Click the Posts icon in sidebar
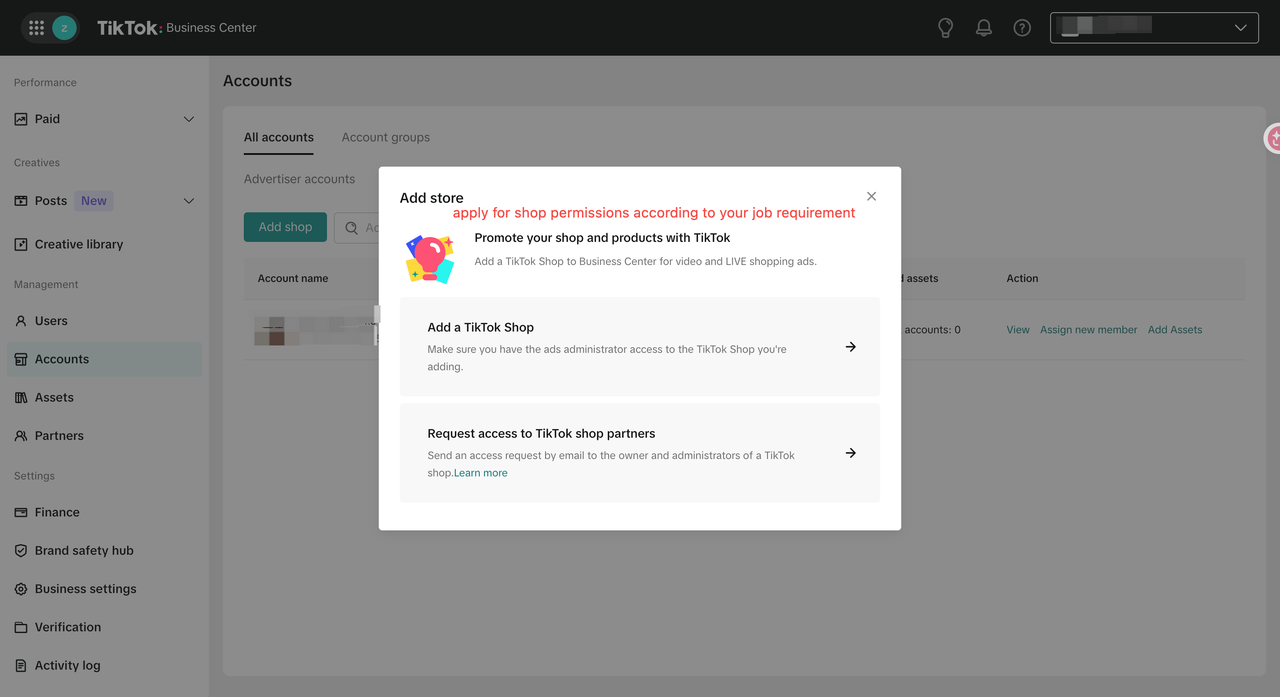This screenshot has height=697, width=1280. click(x=21, y=201)
